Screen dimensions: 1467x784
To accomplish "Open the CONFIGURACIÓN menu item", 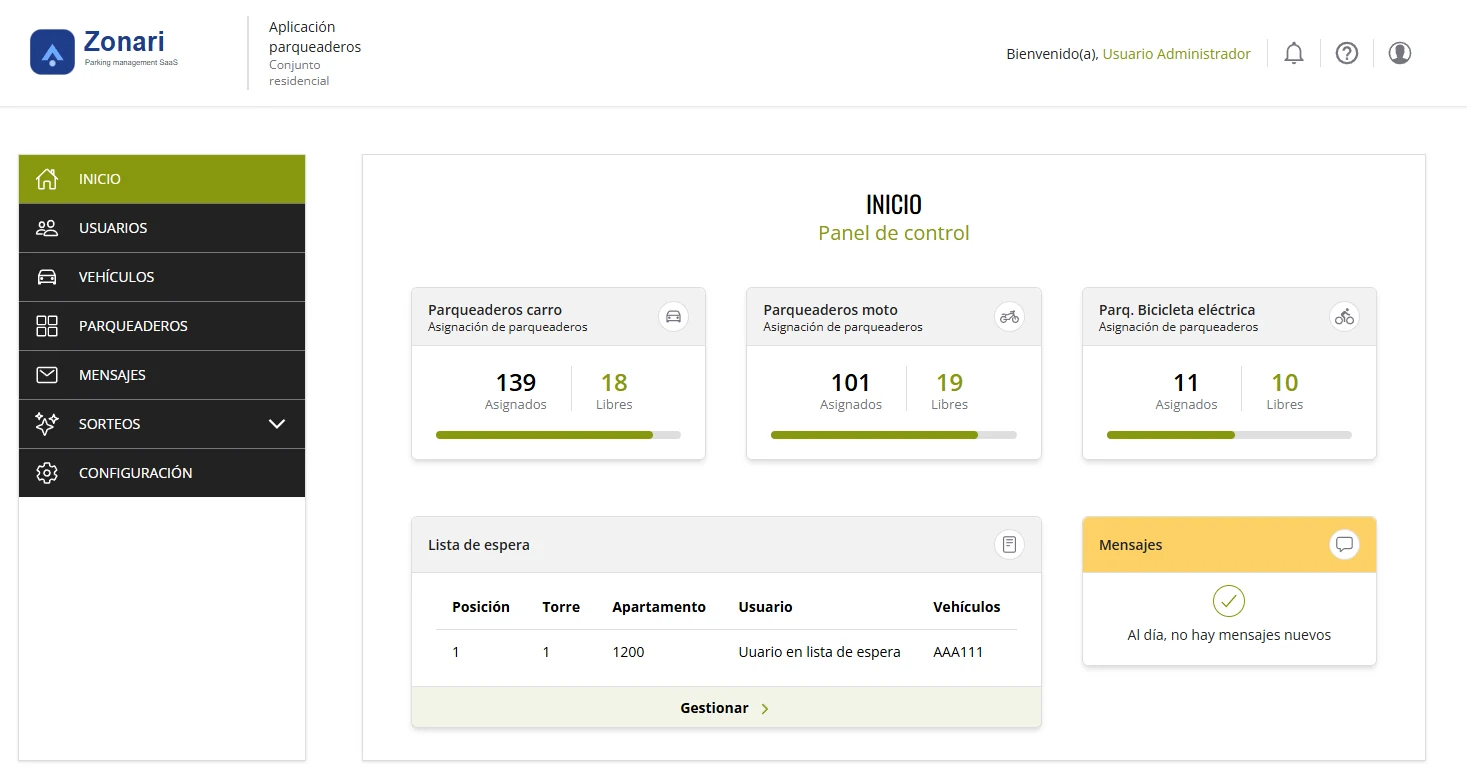I will point(162,473).
